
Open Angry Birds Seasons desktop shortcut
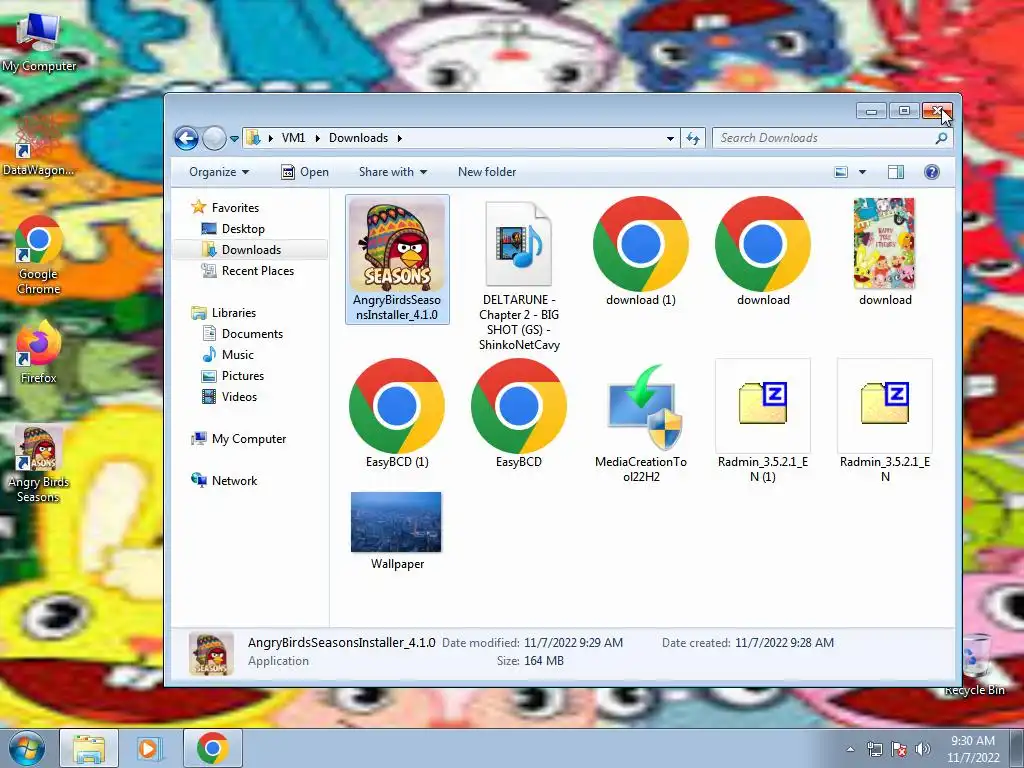[x=39, y=465]
